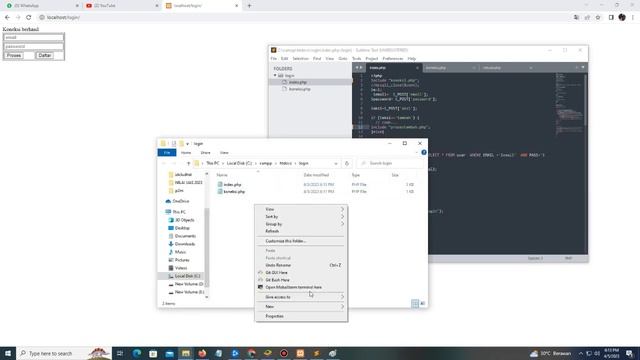
Task: Open a new Chrome tab with plus button
Action: tap(249, 6)
